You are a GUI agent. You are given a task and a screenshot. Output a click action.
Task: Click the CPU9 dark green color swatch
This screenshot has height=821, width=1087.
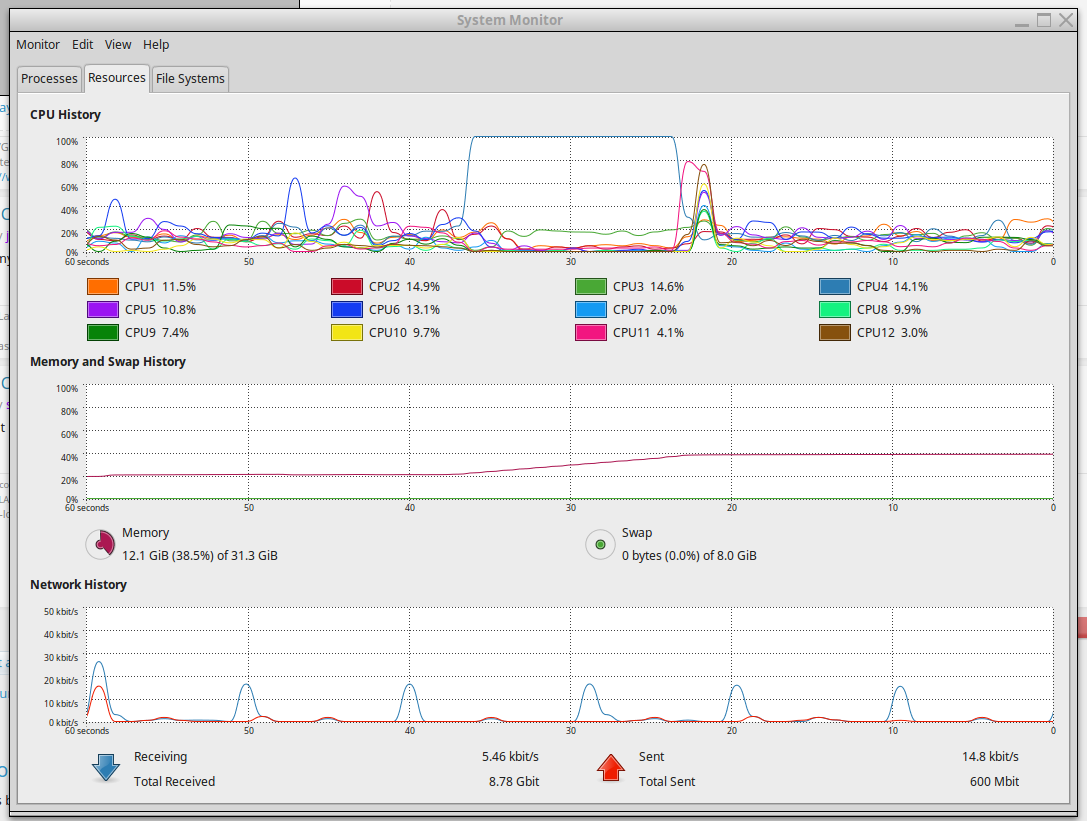[x=103, y=332]
